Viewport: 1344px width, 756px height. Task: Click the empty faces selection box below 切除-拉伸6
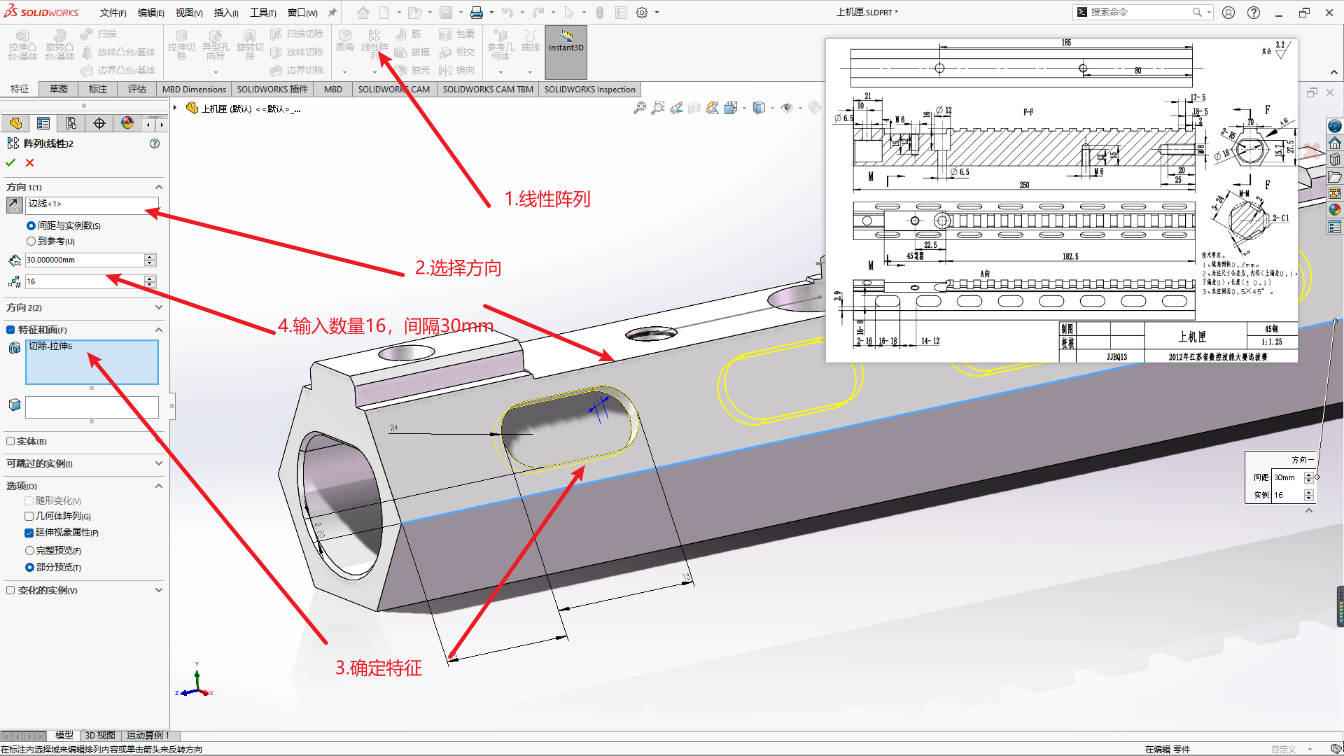click(92, 407)
